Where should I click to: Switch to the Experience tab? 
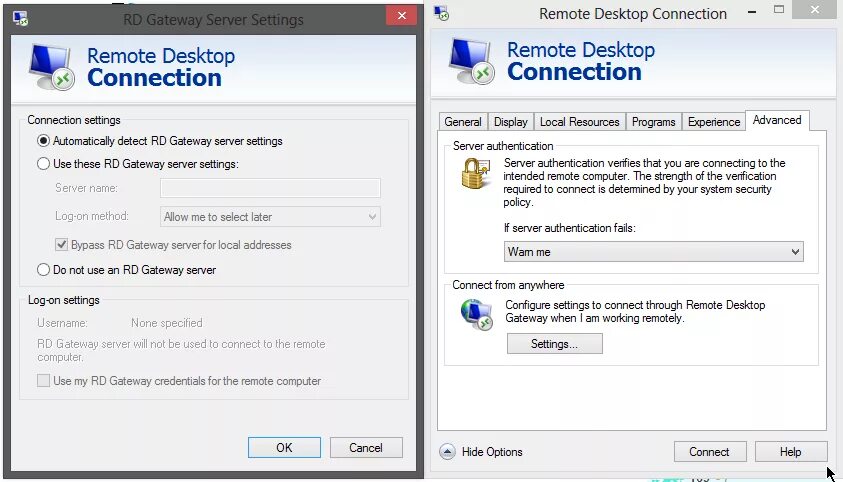tap(714, 122)
